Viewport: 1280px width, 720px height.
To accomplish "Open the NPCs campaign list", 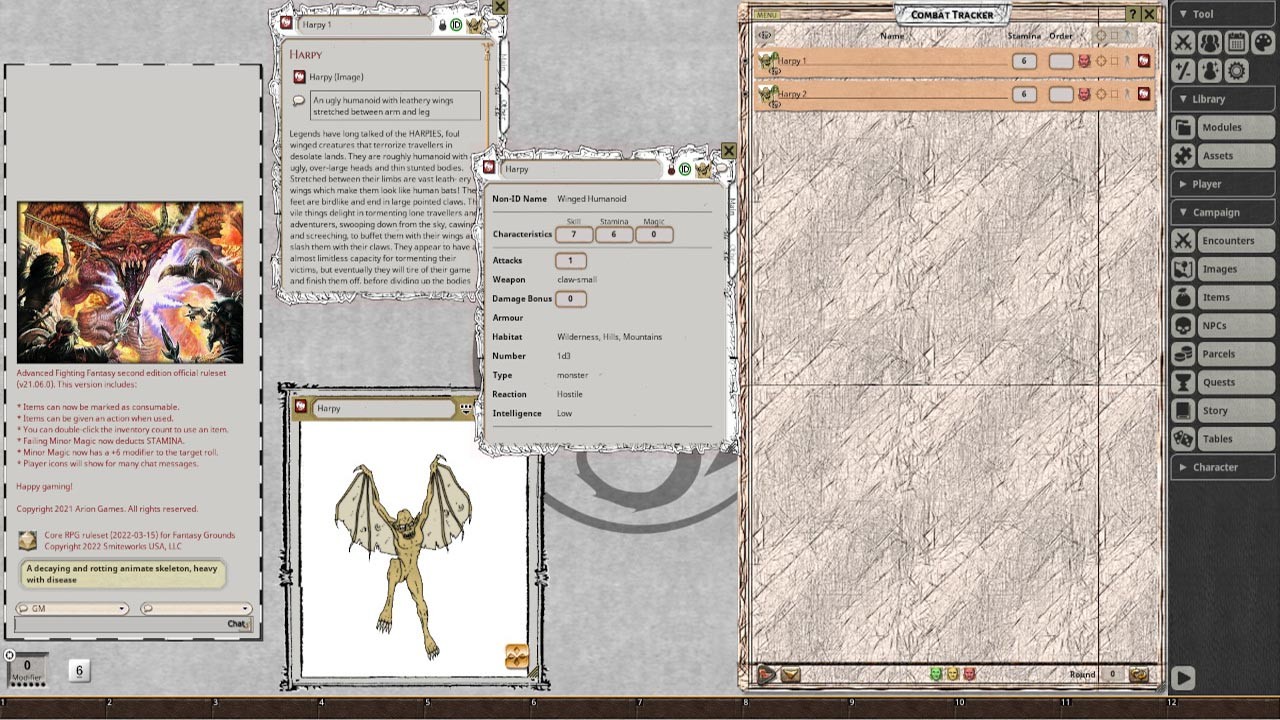I will tap(1223, 326).
